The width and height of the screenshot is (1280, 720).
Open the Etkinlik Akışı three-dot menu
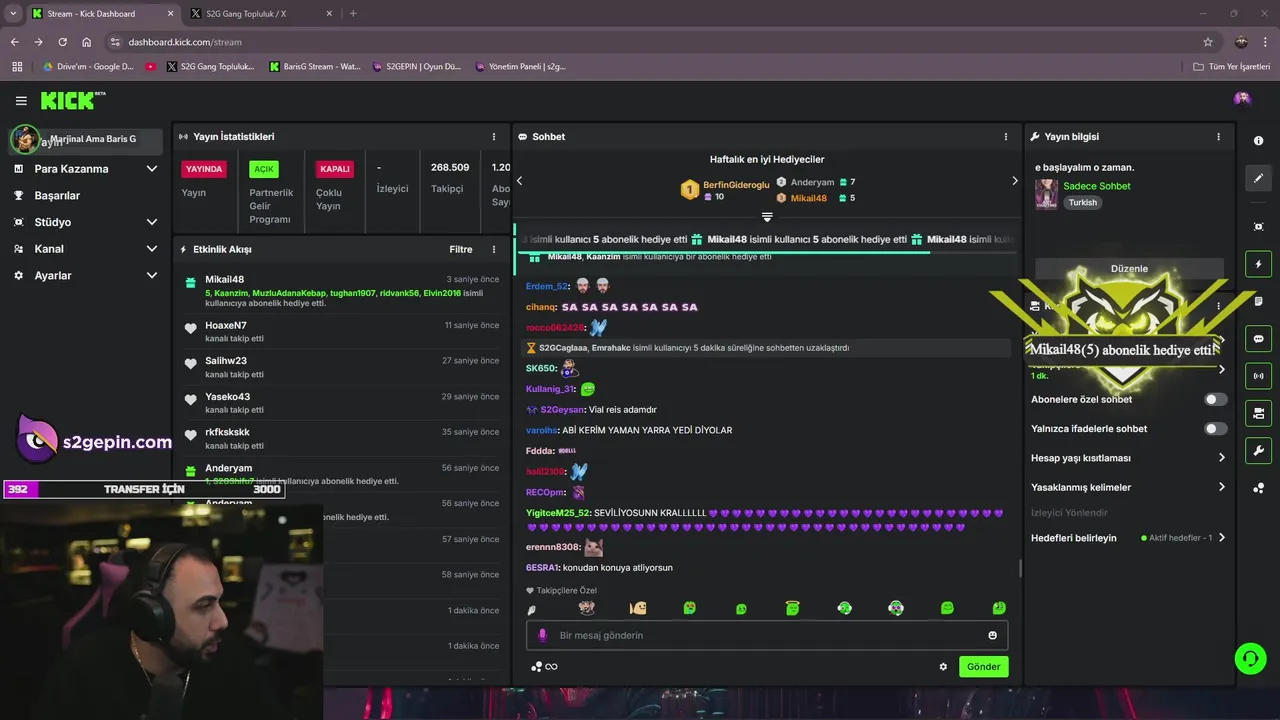pyautogui.click(x=493, y=250)
